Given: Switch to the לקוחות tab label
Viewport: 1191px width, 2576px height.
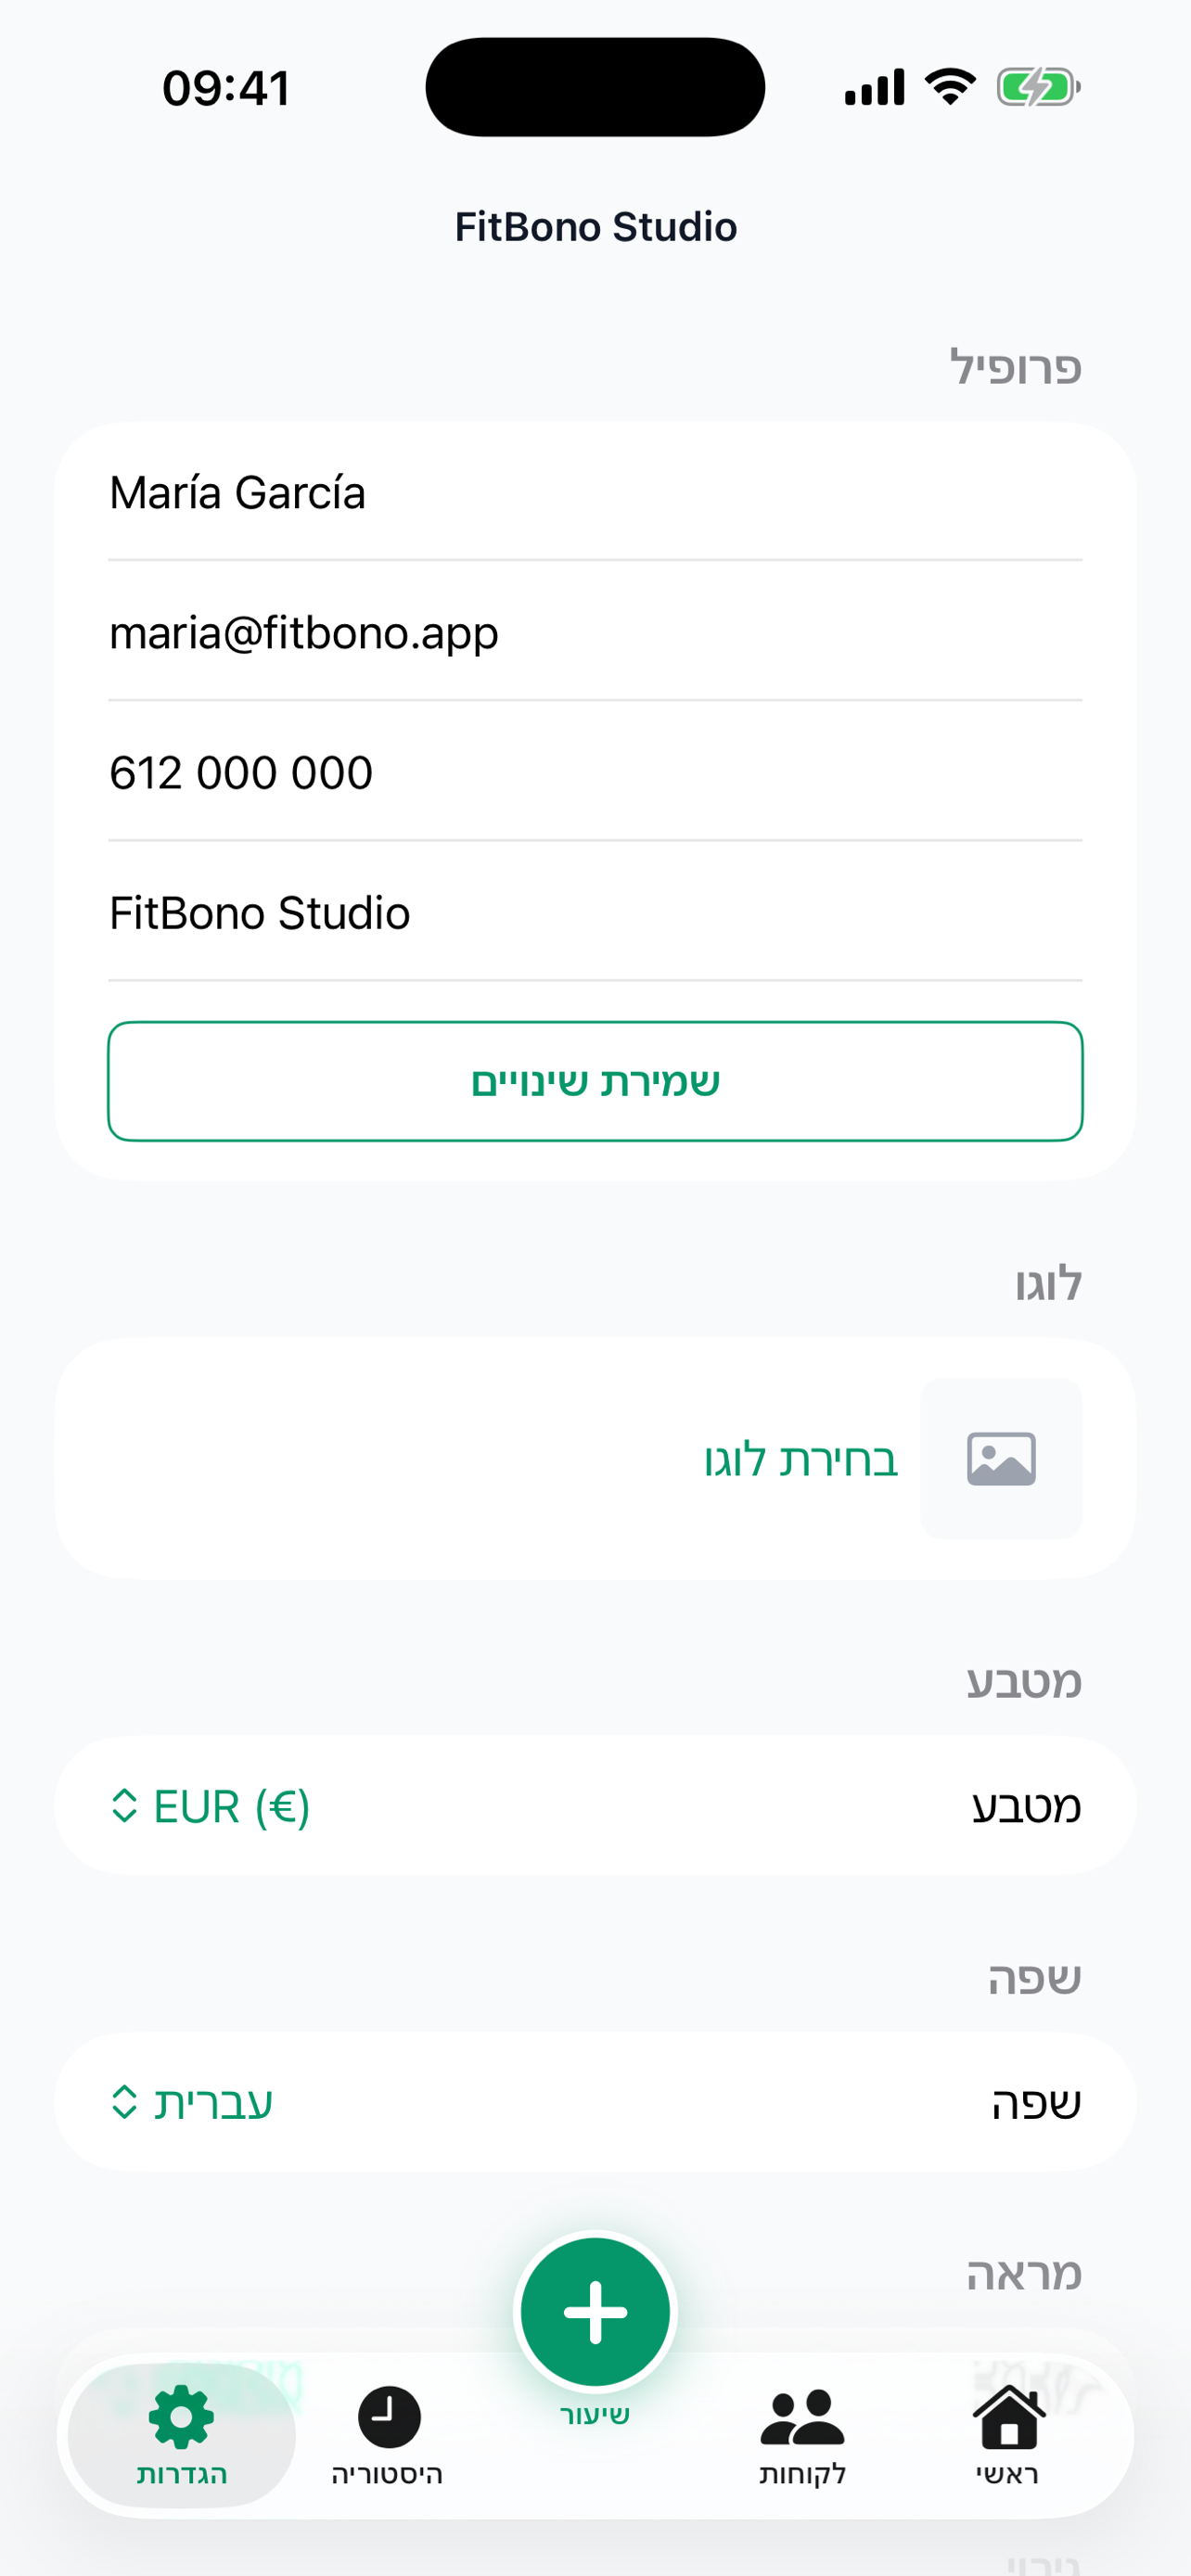Looking at the screenshot, I should 802,2474.
